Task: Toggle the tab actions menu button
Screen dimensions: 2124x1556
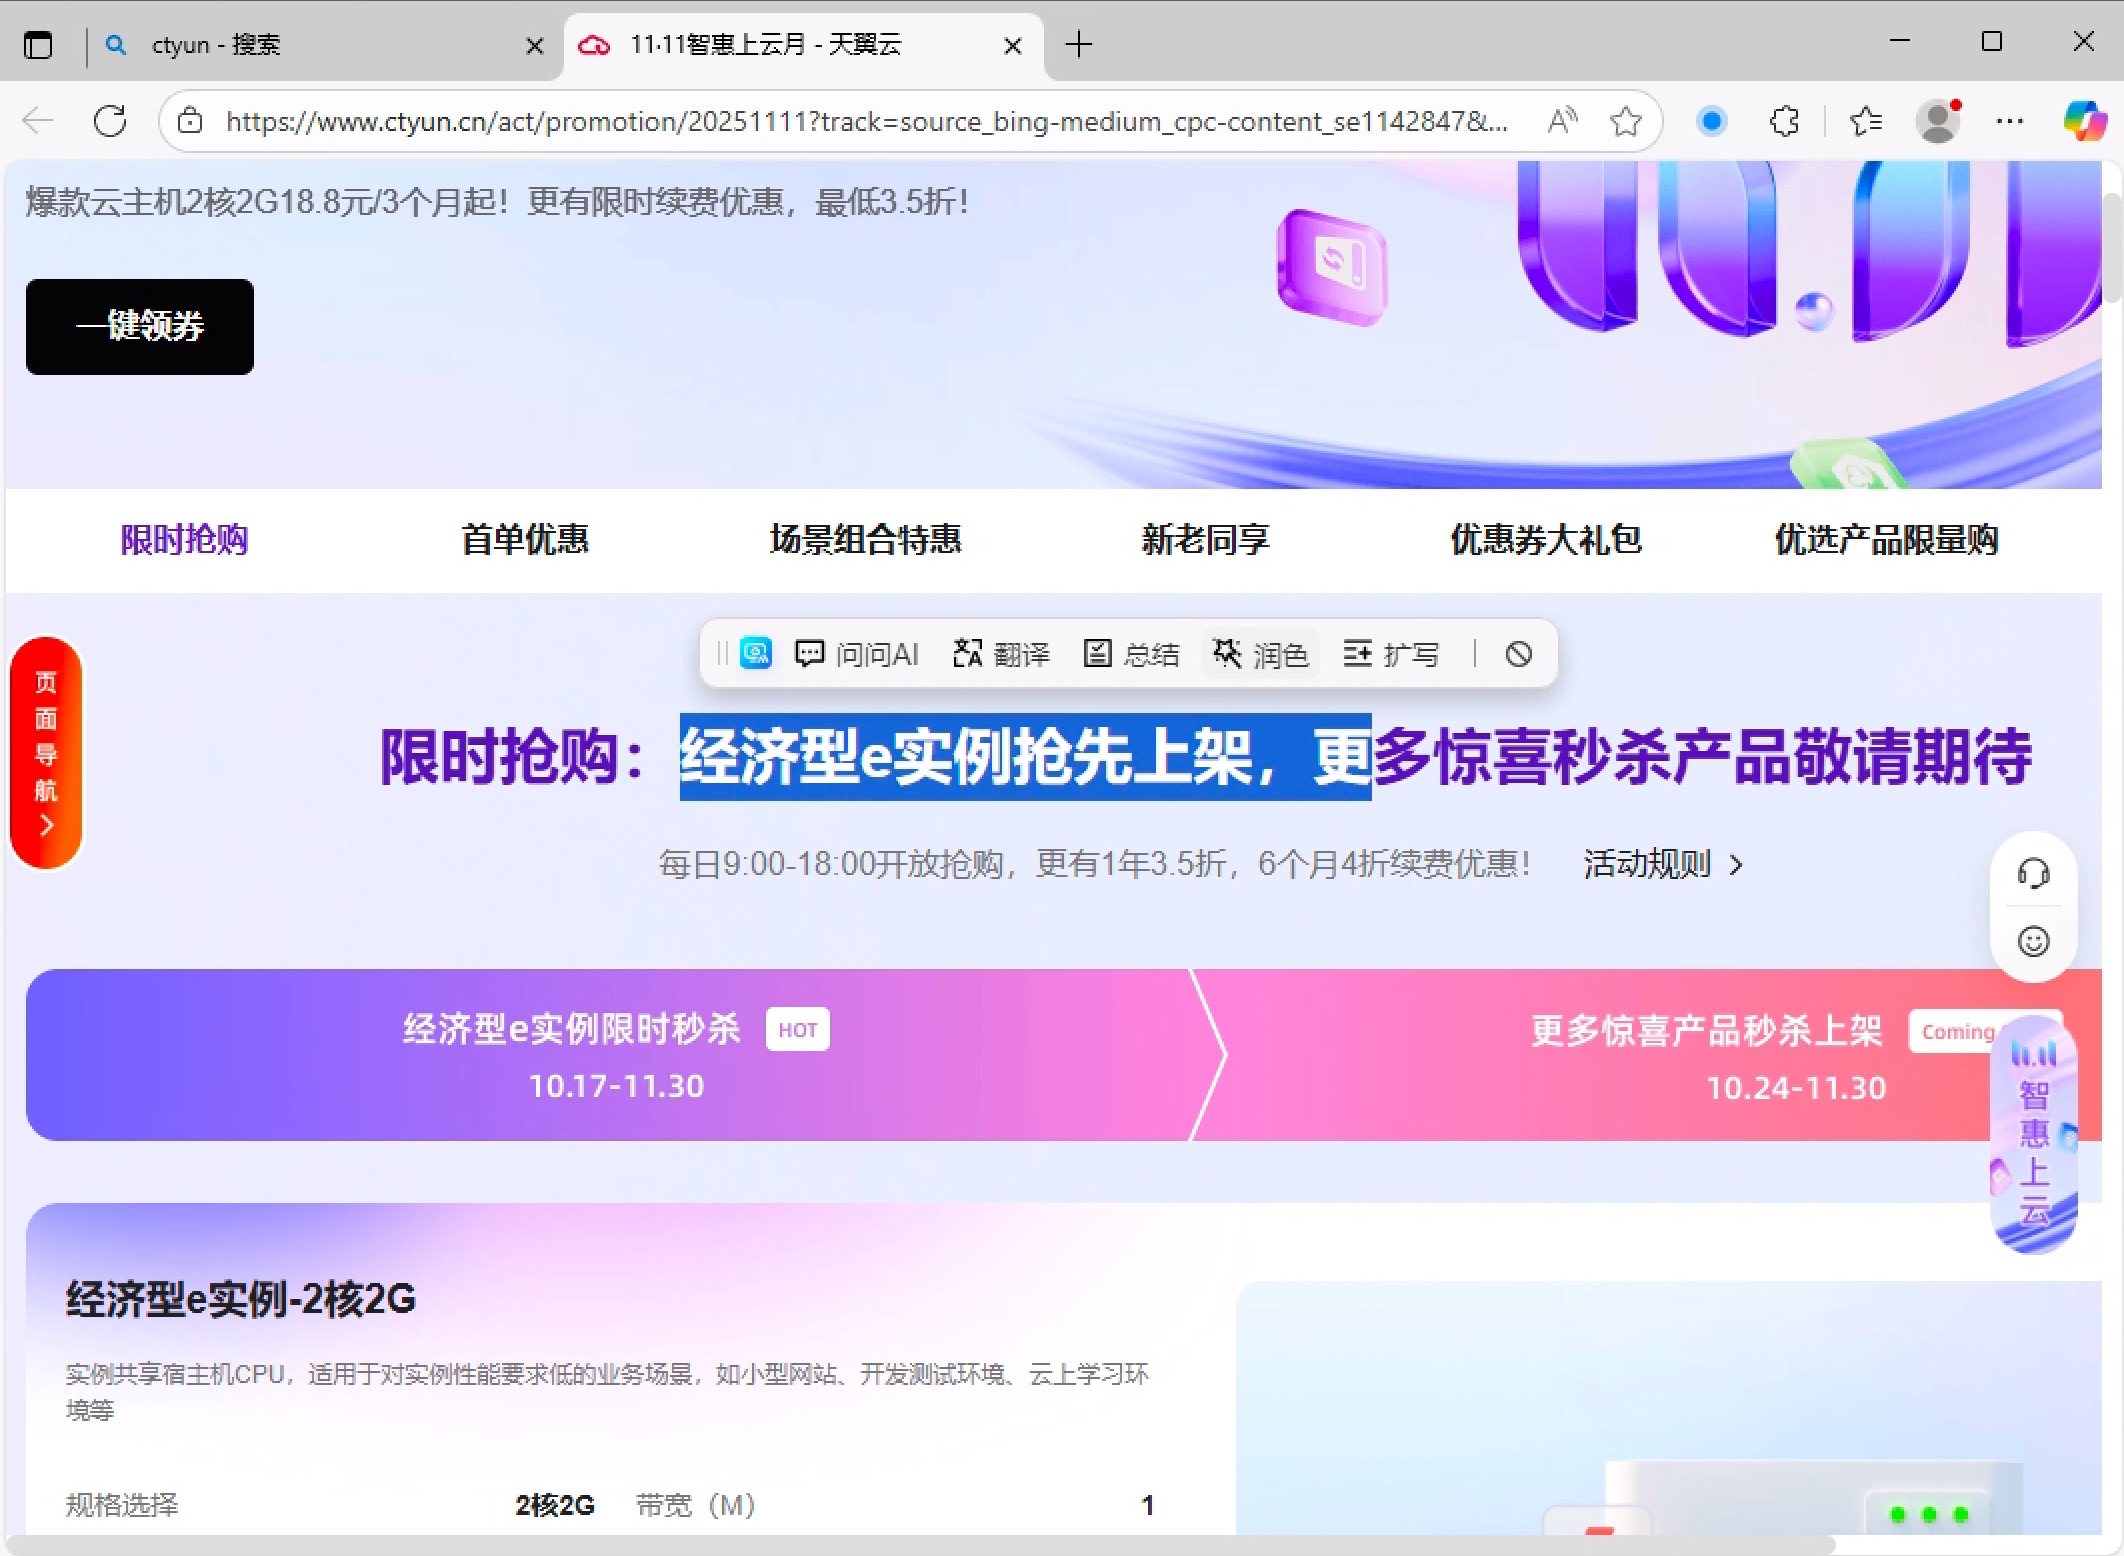Action: point(38,45)
